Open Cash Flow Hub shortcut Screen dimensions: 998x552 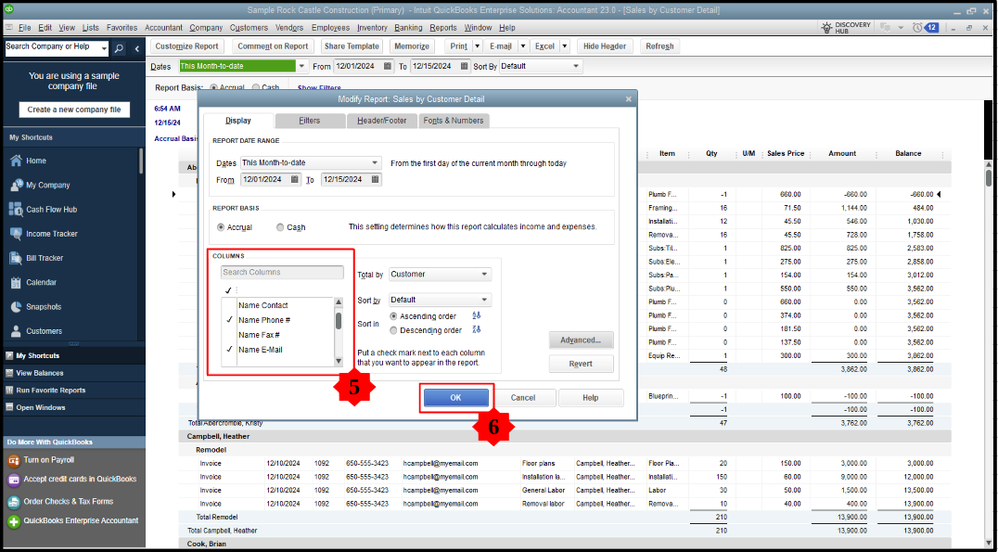pos(51,209)
